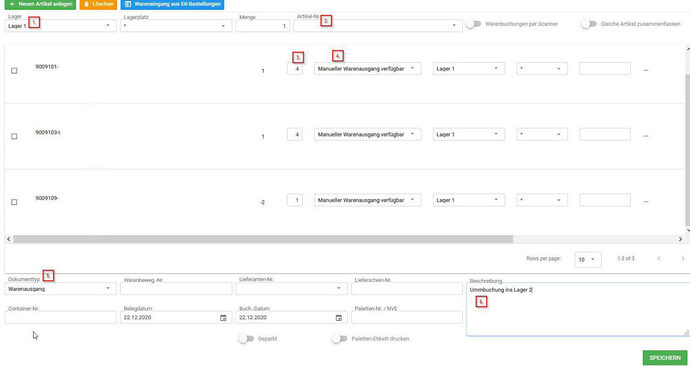Viewport: 690px width, 367px height.
Task: Open Lagerplatz '*' dropdown in row 9009109-
Action: point(542,200)
